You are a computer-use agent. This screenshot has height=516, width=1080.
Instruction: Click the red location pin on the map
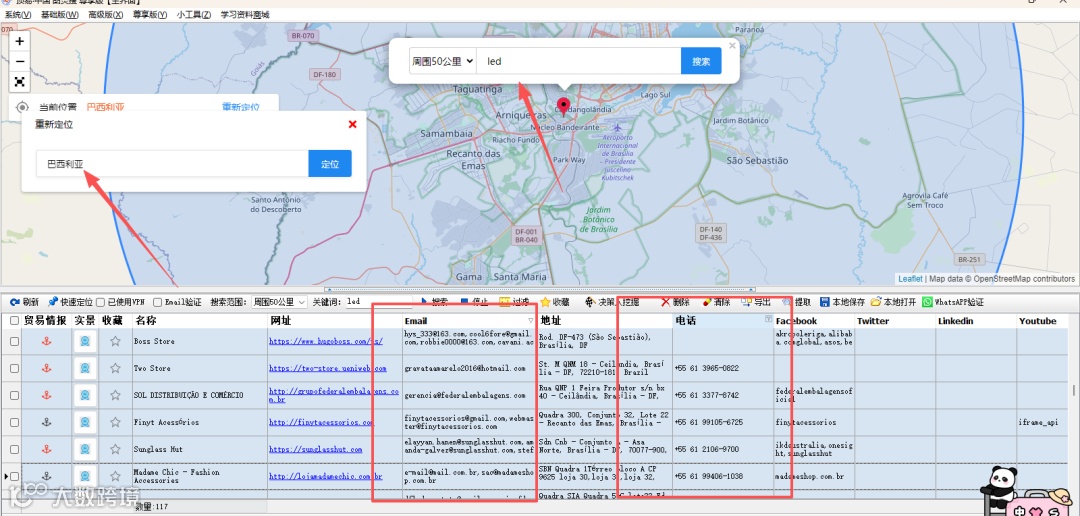[x=564, y=106]
